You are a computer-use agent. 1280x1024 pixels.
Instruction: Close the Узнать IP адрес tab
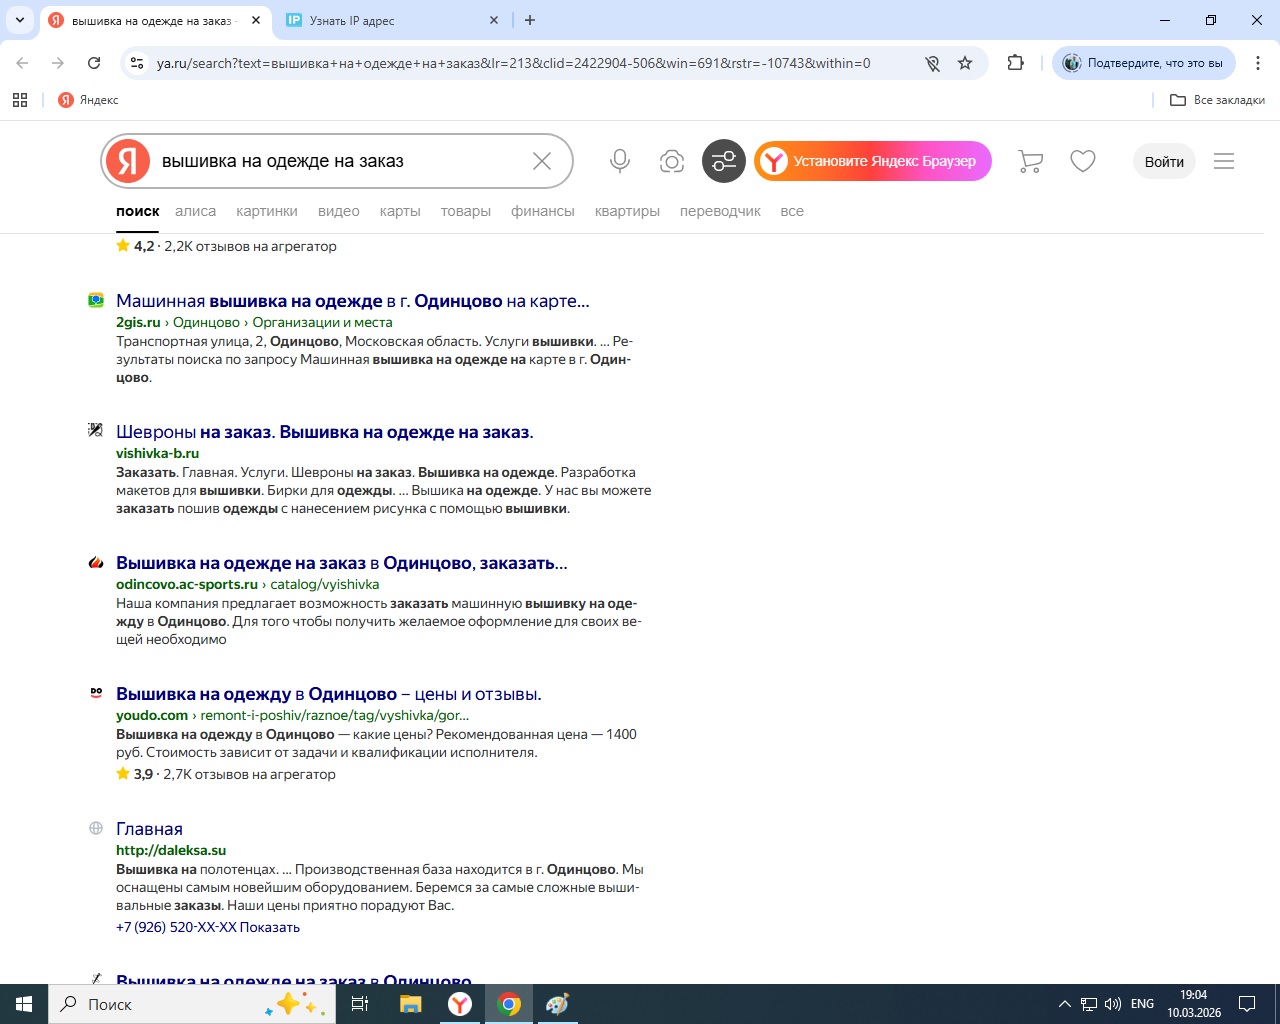point(494,20)
